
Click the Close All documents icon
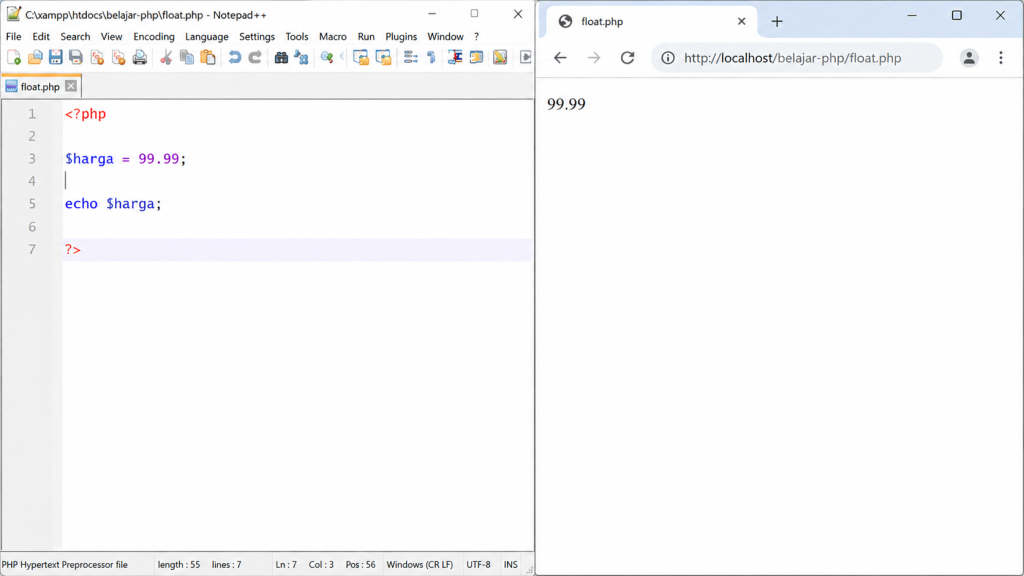coord(118,57)
